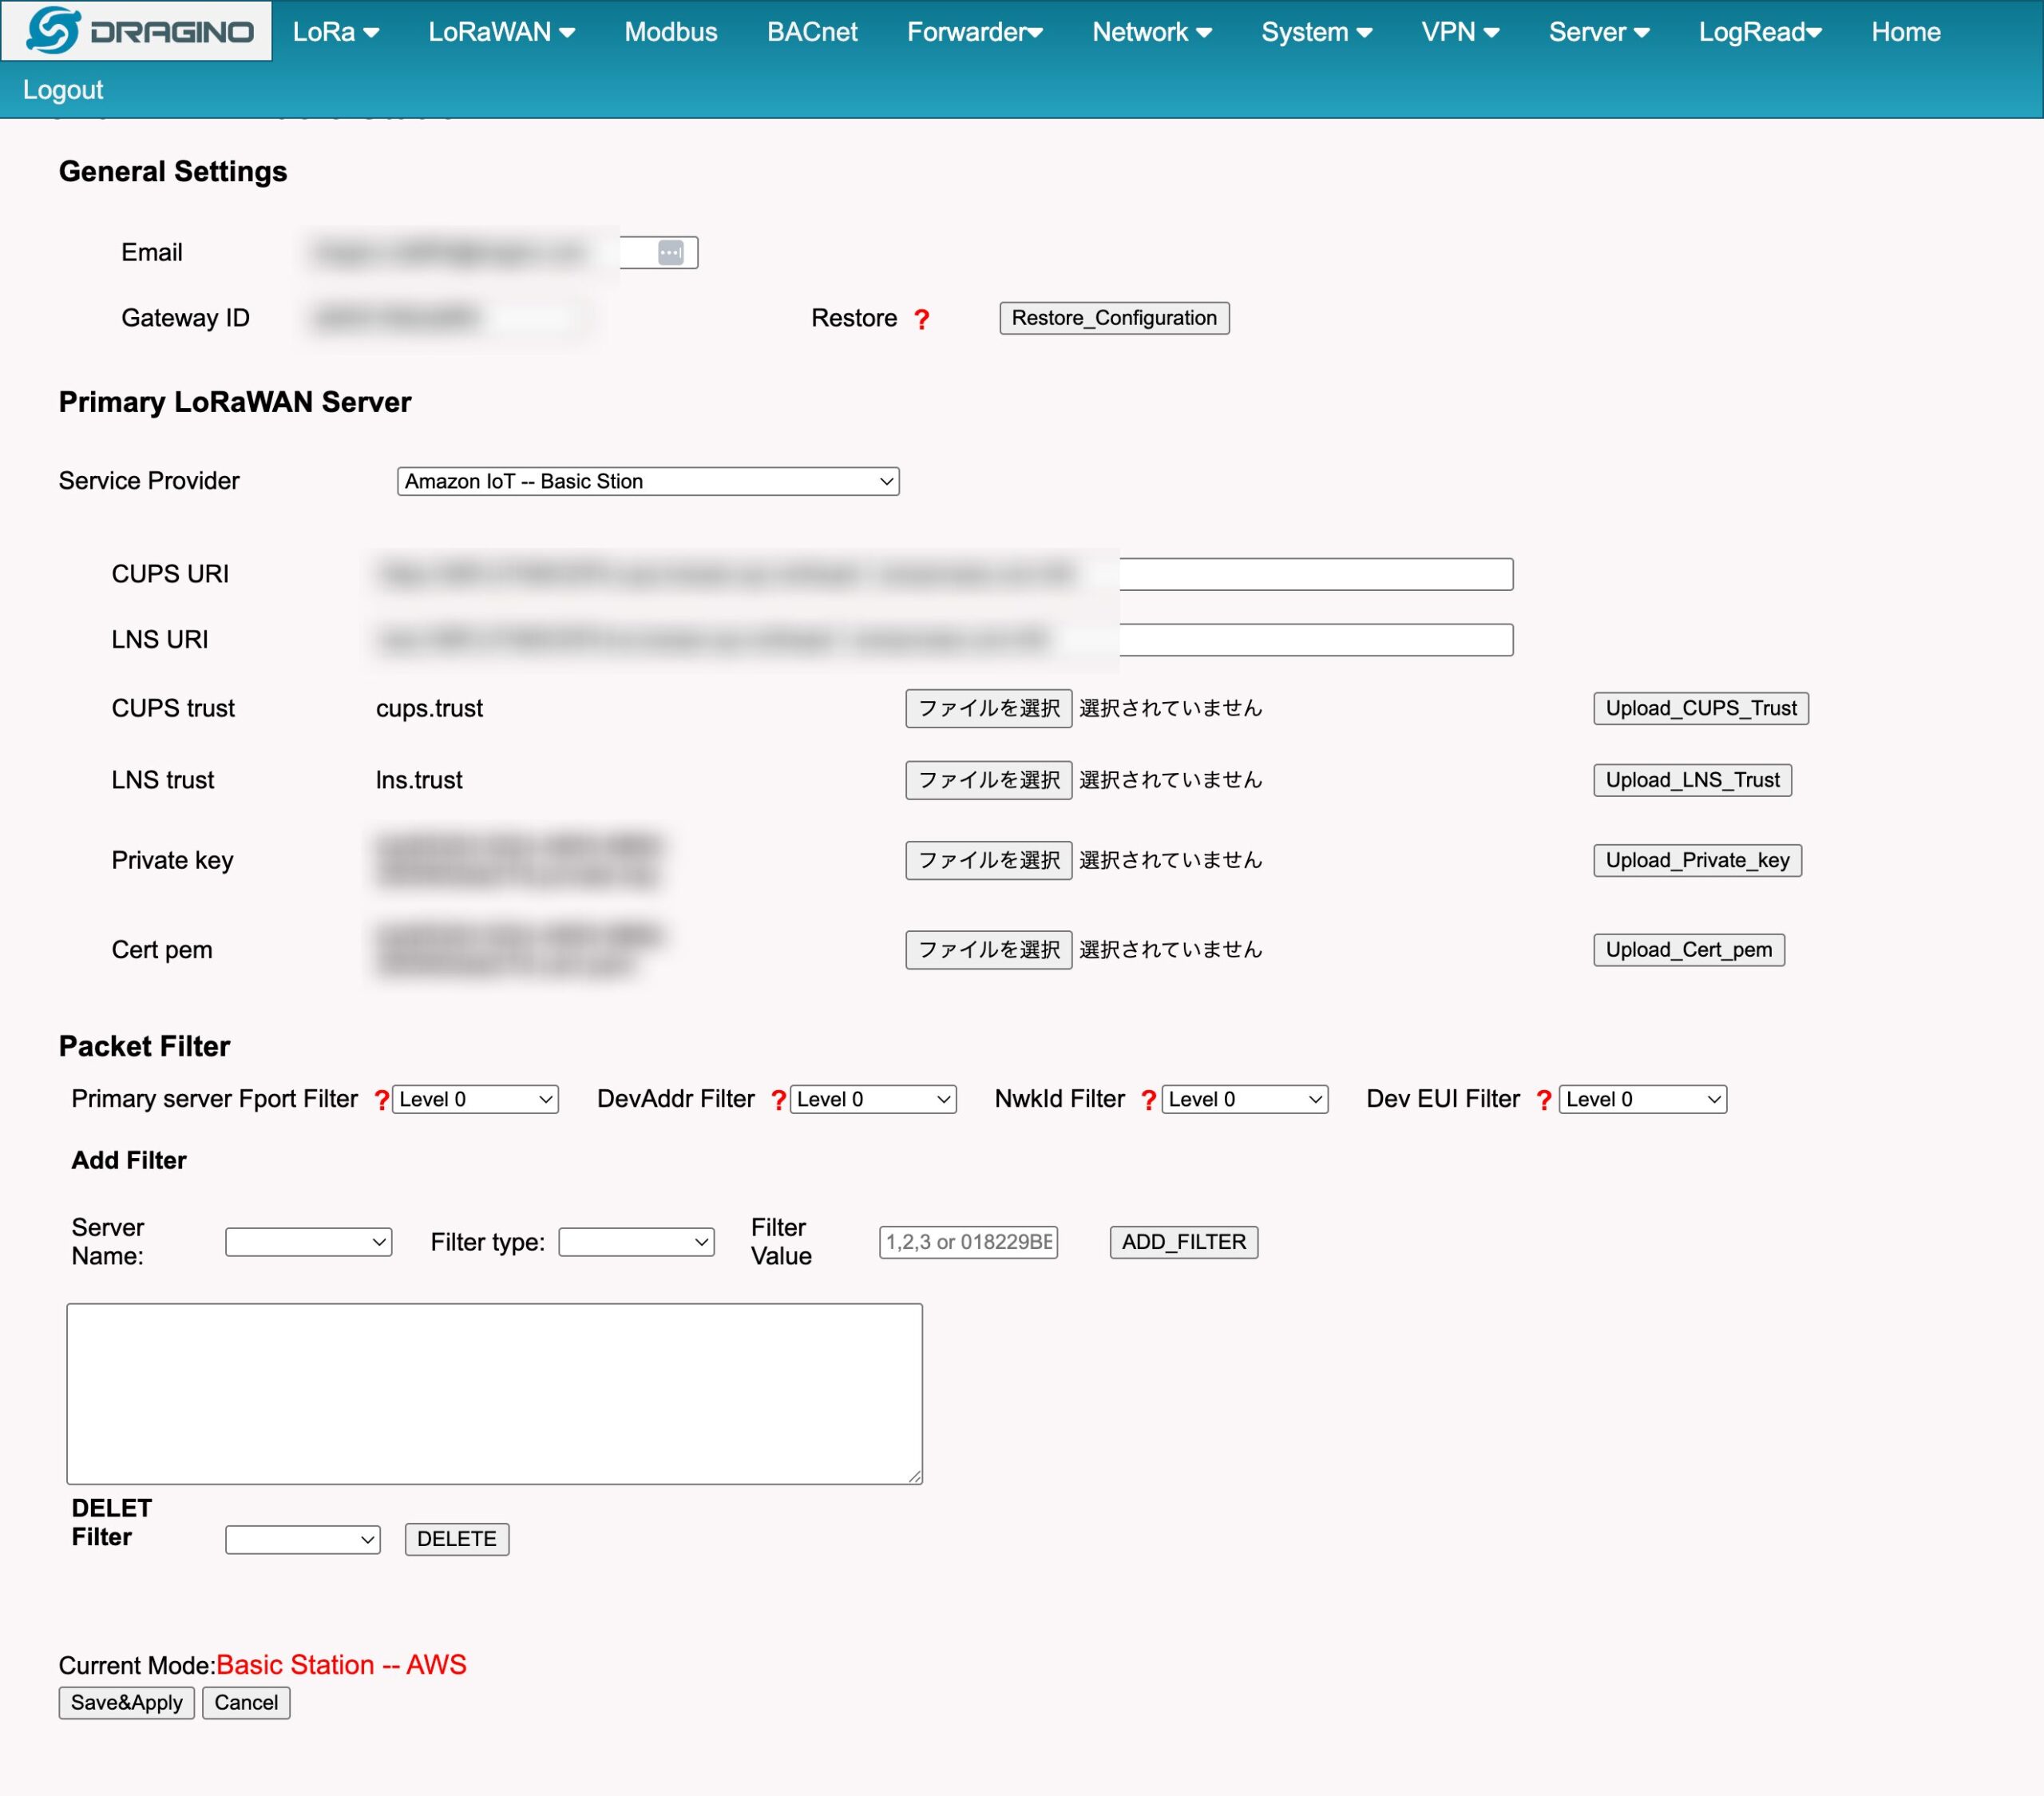Click ADD_FILTER to add a new filter
This screenshot has height=1796, width=2044.
1183,1242
